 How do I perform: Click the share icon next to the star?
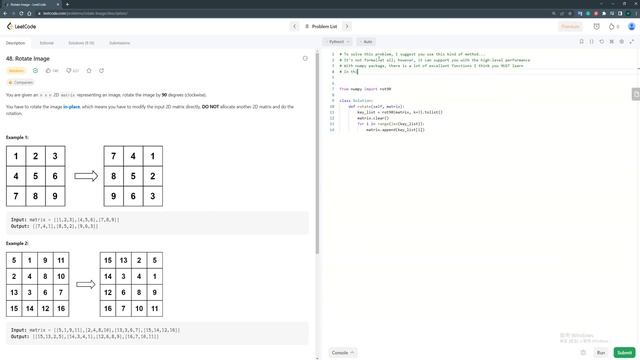pyautogui.click(x=101, y=71)
